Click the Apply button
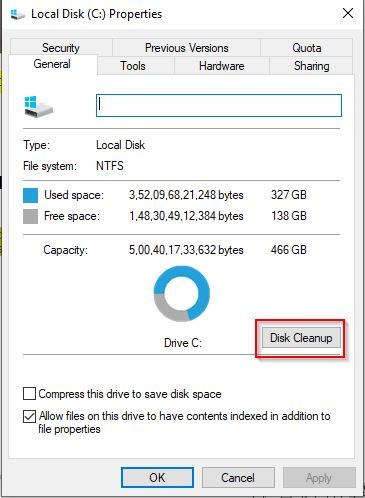The width and height of the screenshot is (365, 498). click(319, 477)
